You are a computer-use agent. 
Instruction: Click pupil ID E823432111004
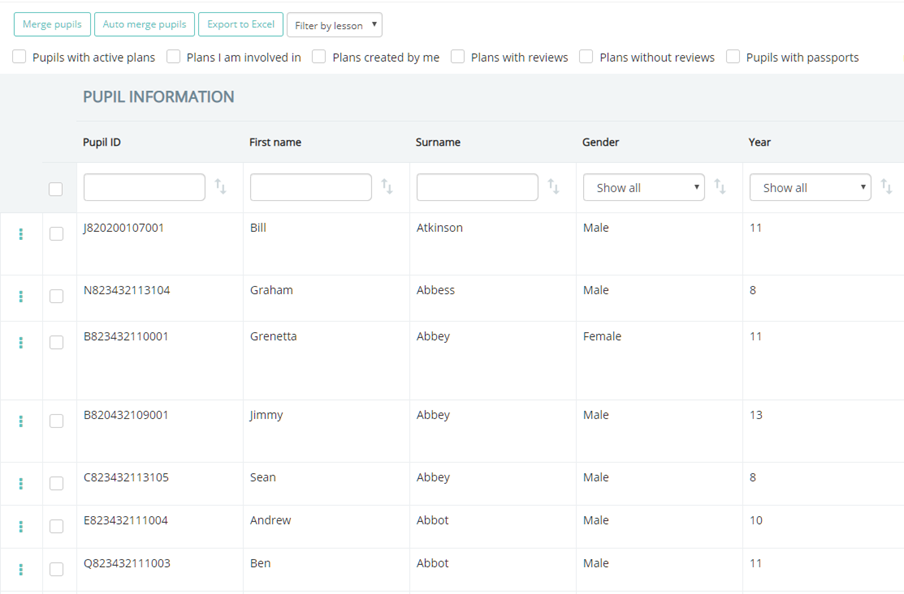pyautogui.click(x=126, y=520)
